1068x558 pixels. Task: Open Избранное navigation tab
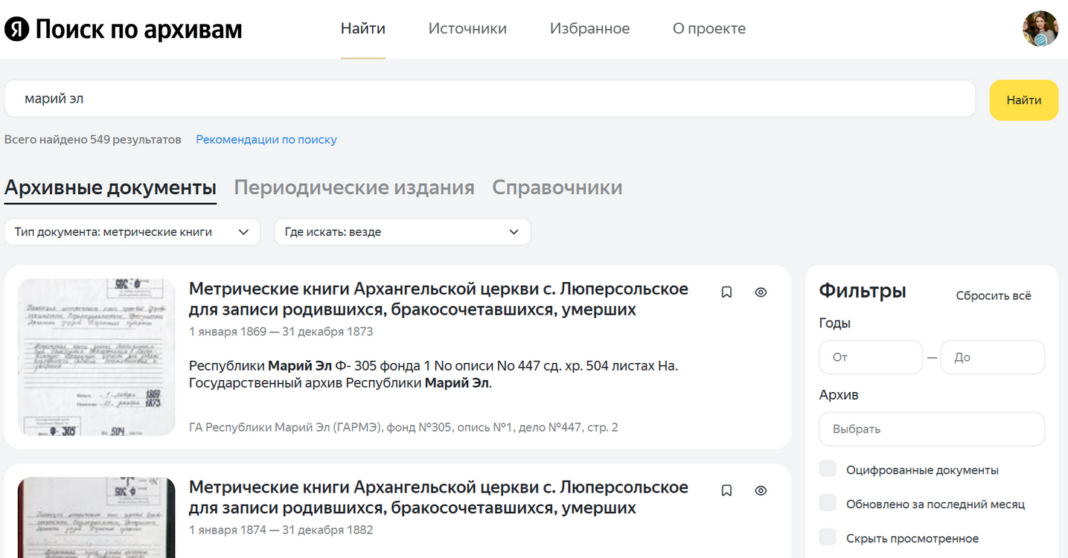tap(590, 29)
